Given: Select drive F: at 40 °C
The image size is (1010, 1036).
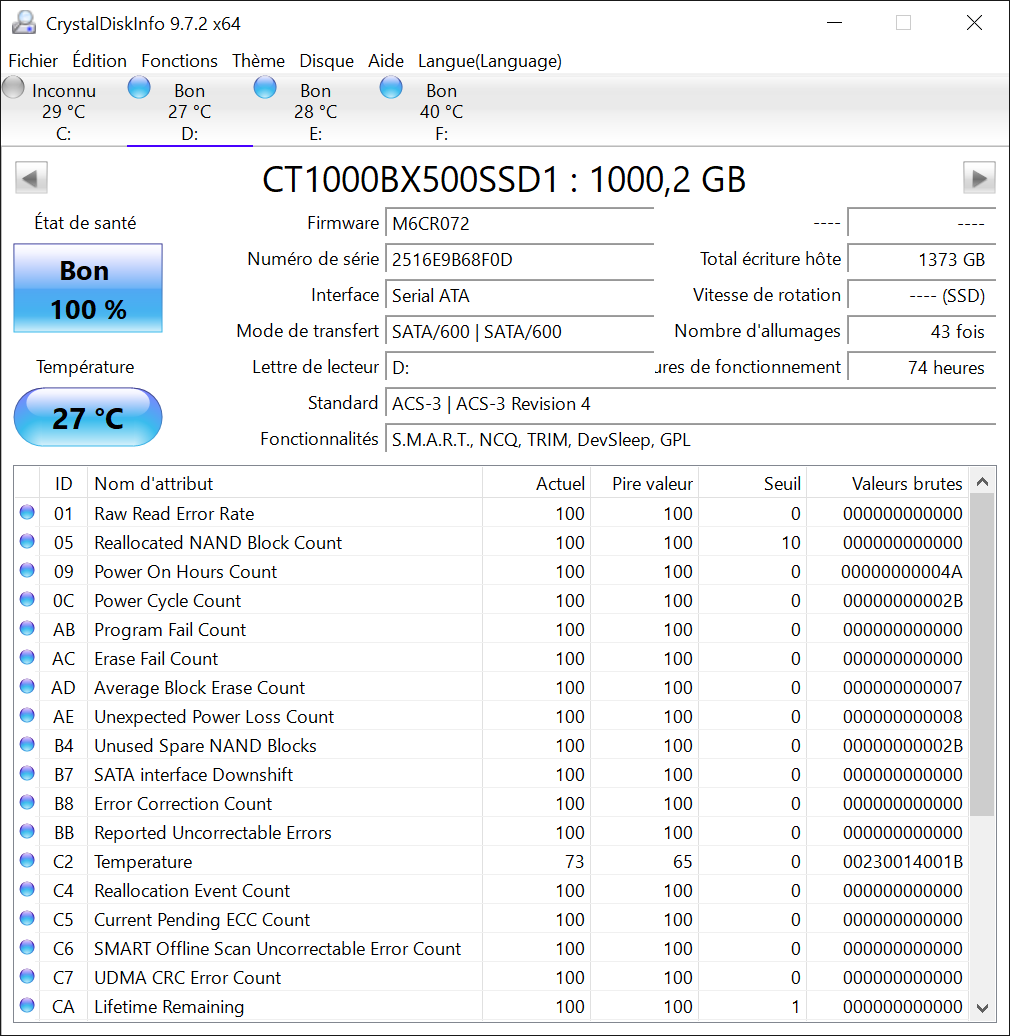Looking at the screenshot, I should [441, 111].
